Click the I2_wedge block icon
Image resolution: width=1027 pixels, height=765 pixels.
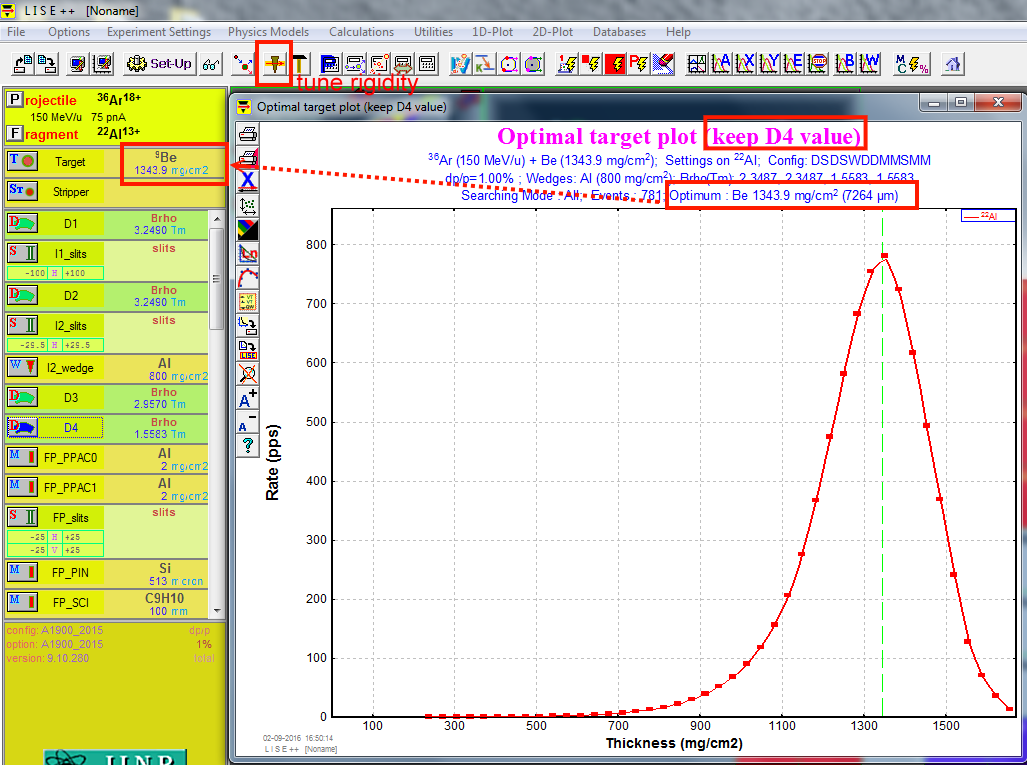point(23,366)
